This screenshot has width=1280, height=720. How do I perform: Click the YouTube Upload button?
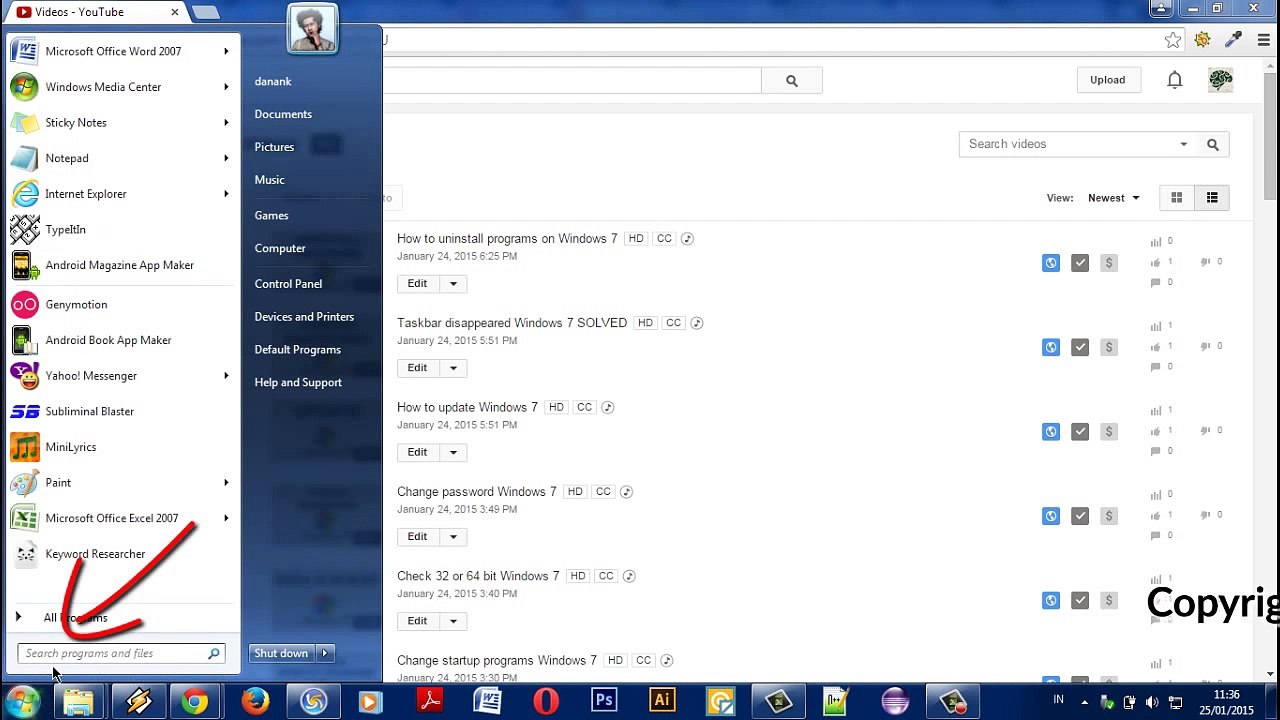point(1108,80)
